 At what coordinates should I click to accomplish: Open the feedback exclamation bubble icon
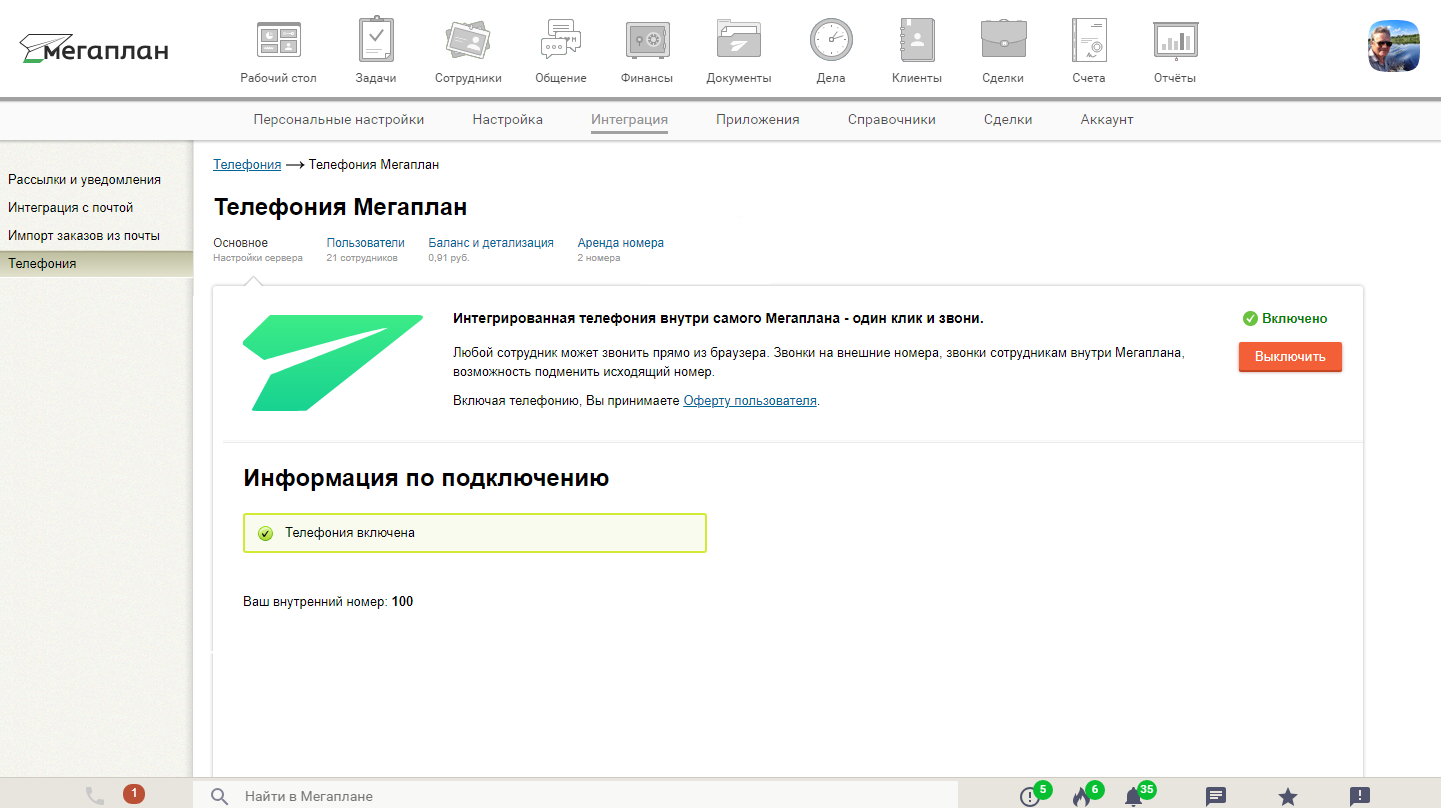(1360, 796)
